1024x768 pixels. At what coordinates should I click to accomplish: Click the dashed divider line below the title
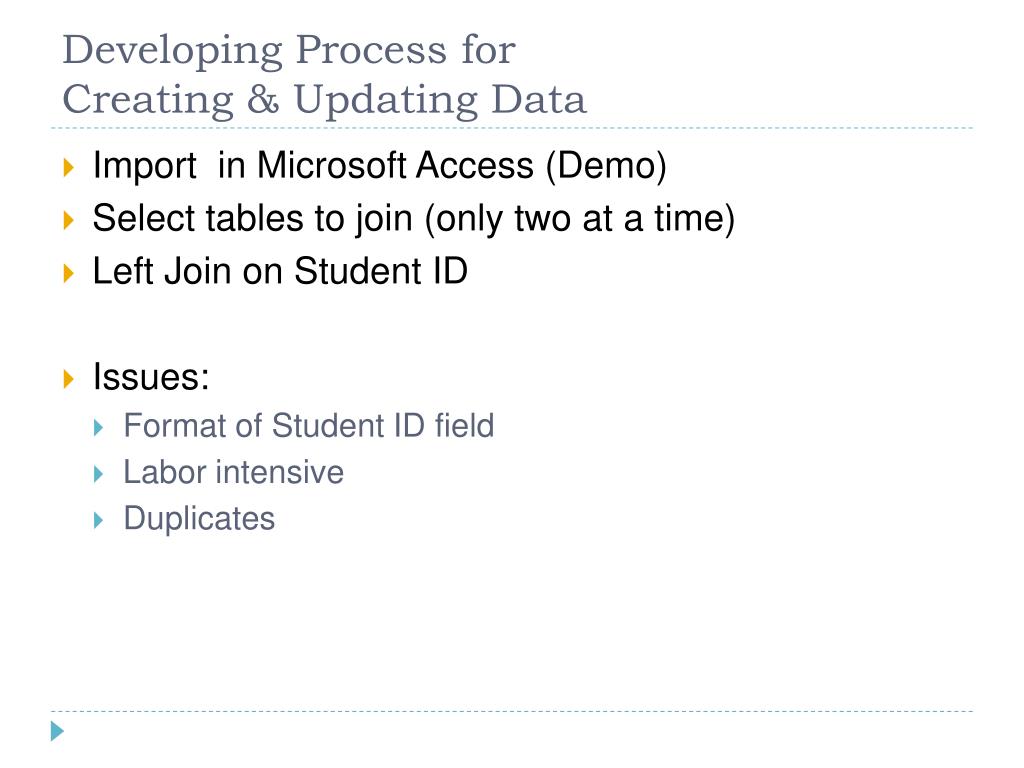click(512, 128)
